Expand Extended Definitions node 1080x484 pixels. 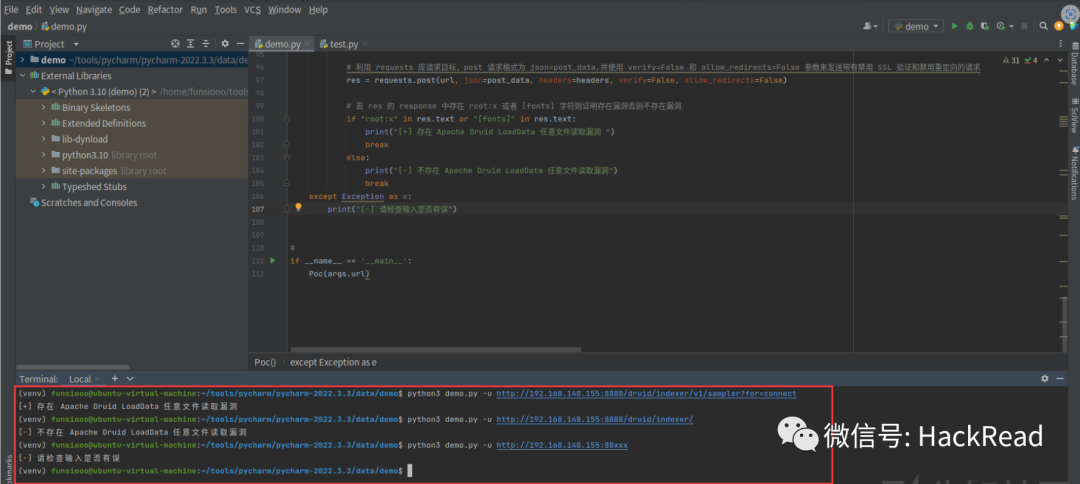pyautogui.click(x=44, y=123)
